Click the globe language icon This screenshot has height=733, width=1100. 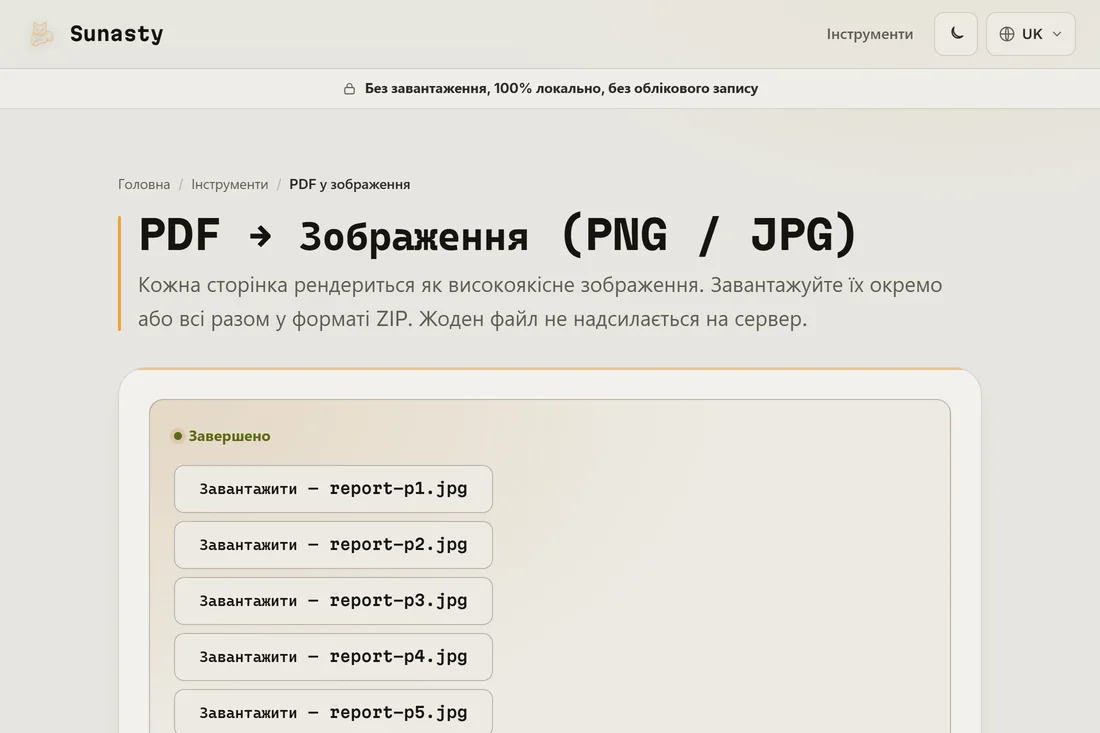pyautogui.click(x=1007, y=34)
